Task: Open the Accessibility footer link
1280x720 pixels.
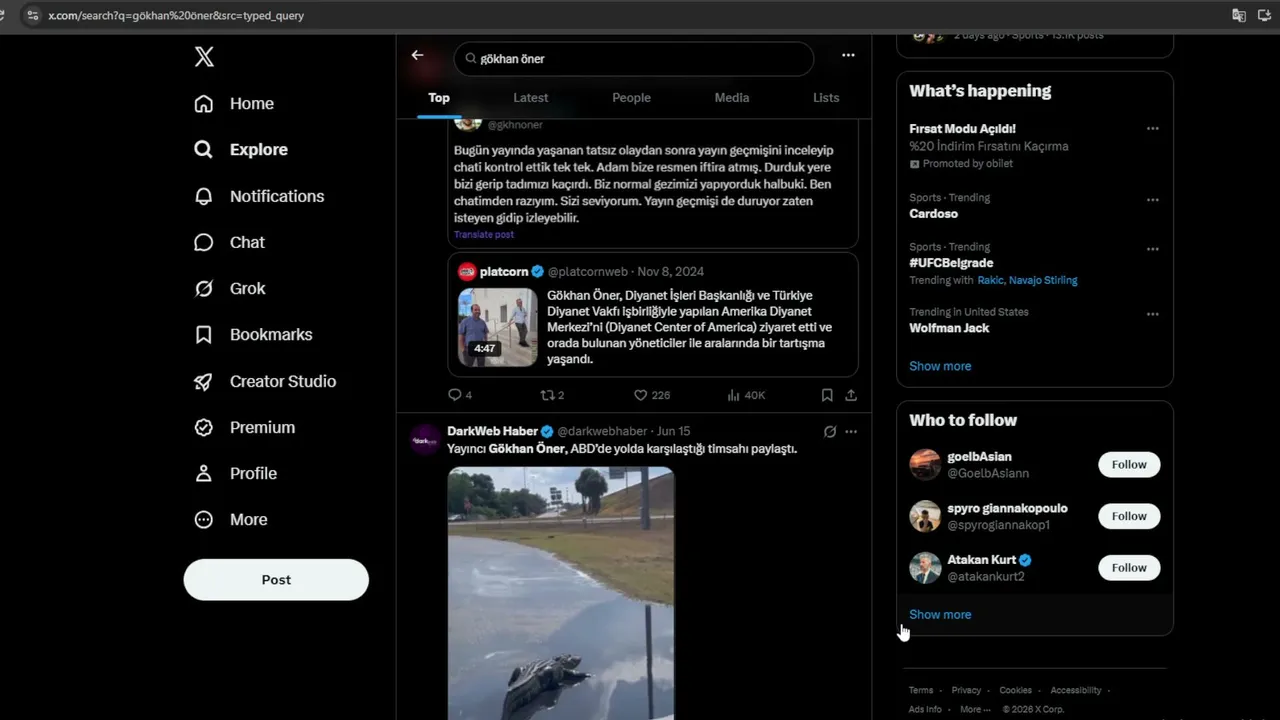Action: point(1076,690)
